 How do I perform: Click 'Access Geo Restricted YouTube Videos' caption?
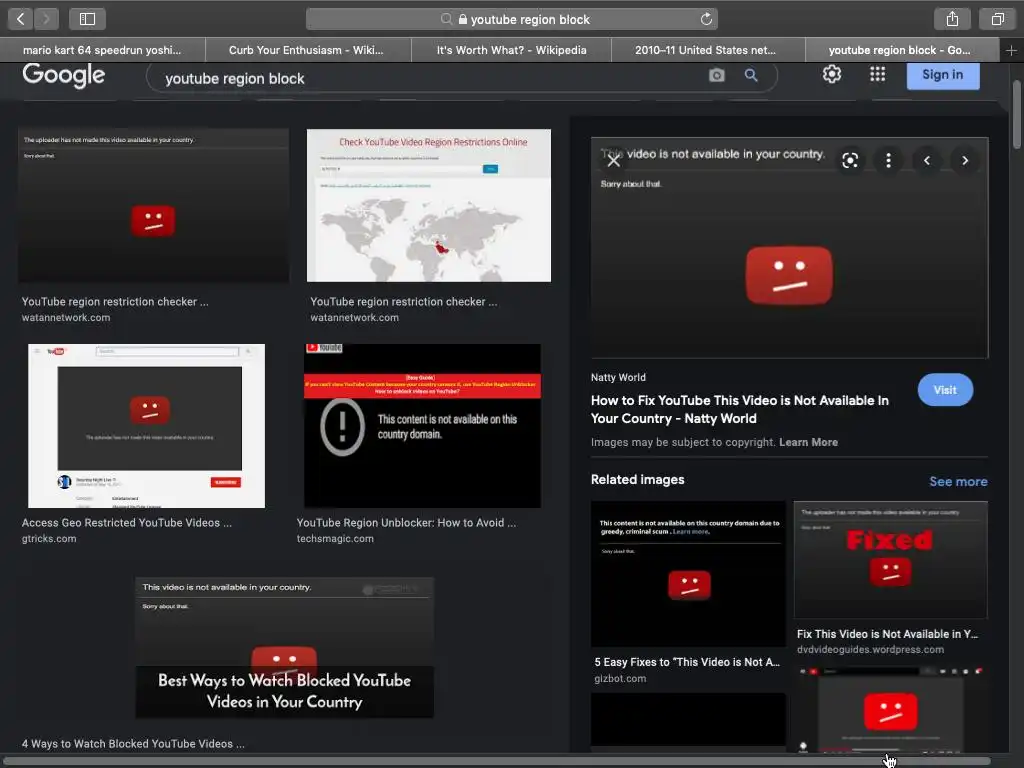coord(127,522)
